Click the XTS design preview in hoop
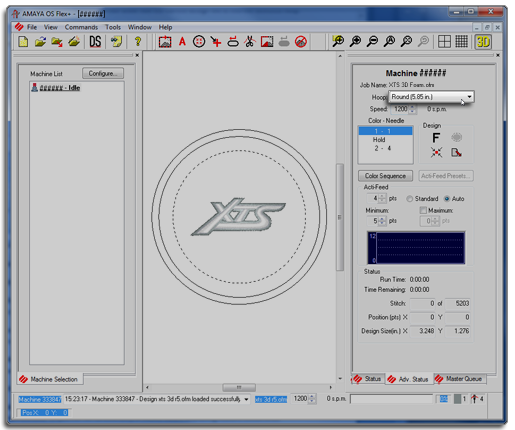This screenshot has height=430, width=515. coord(238,217)
